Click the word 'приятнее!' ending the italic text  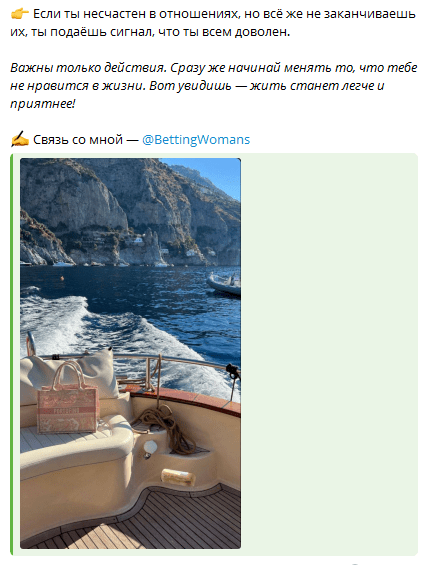point(43,104)
